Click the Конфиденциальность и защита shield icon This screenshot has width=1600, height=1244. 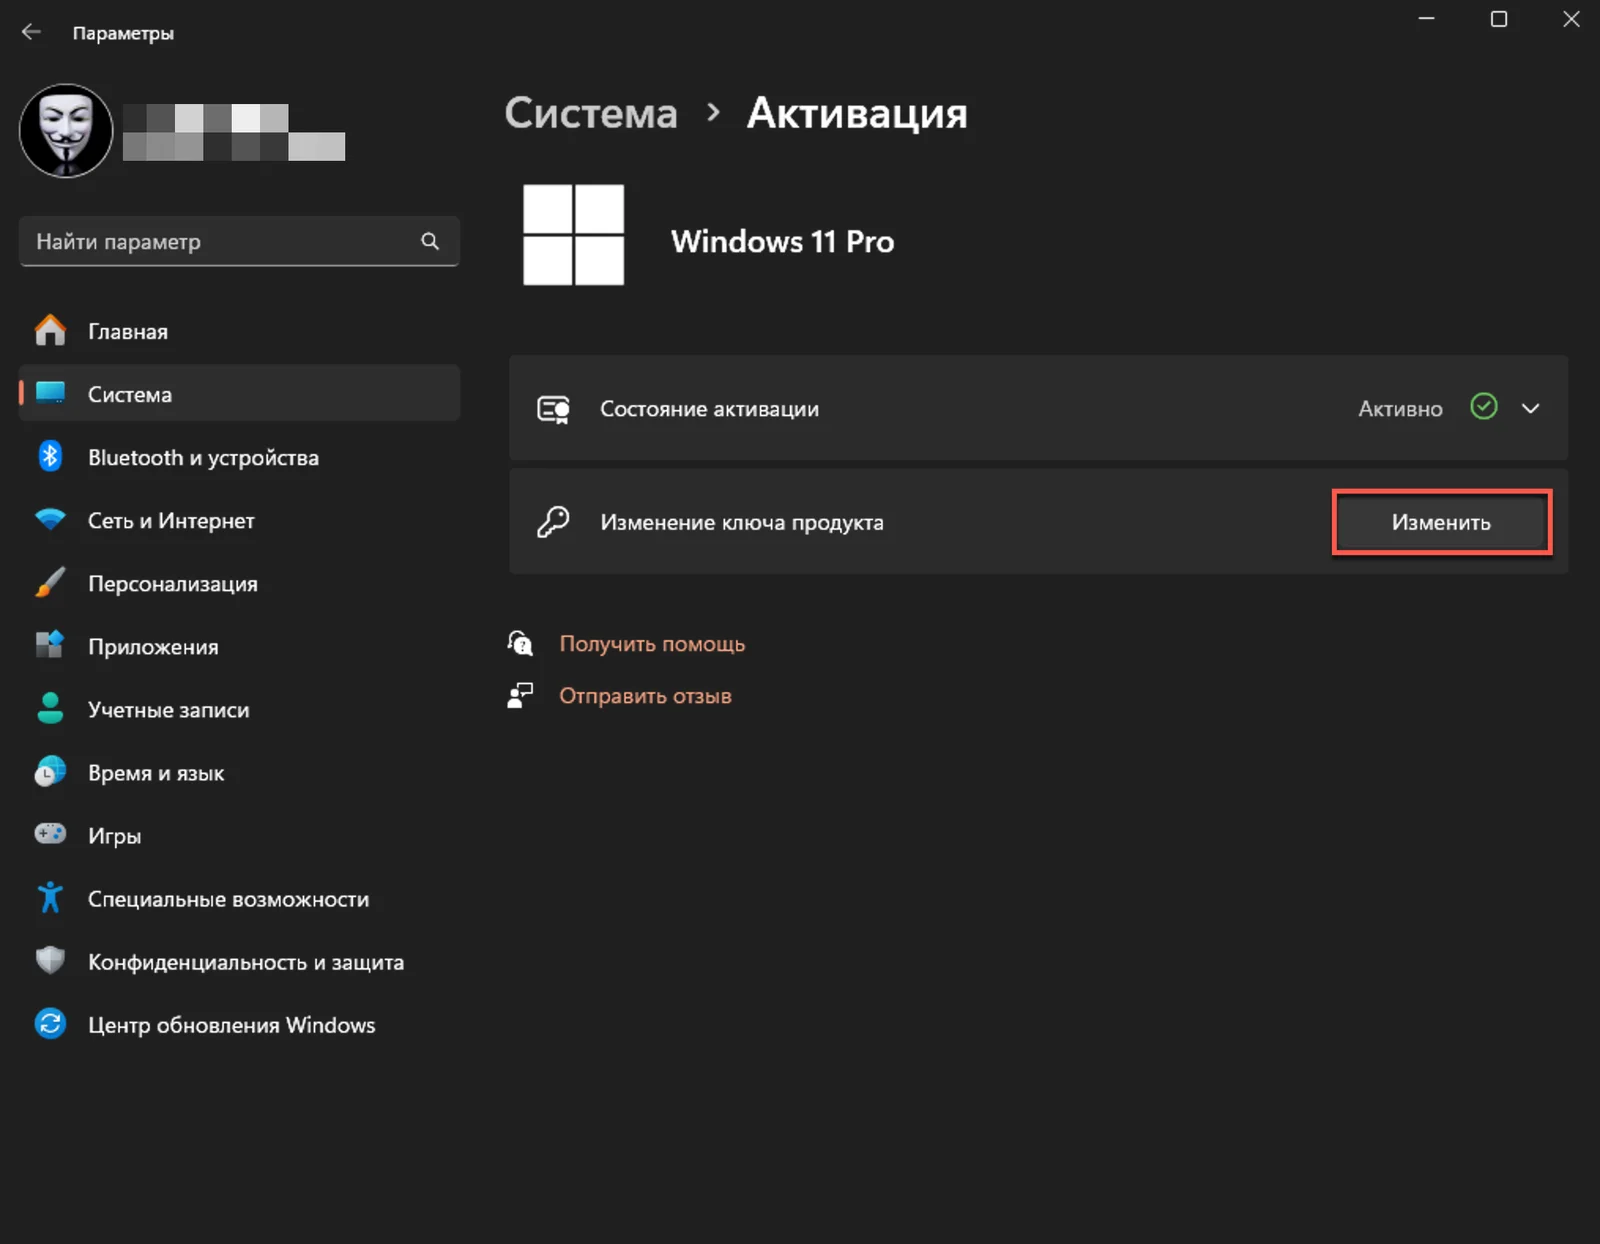[50, 960]
